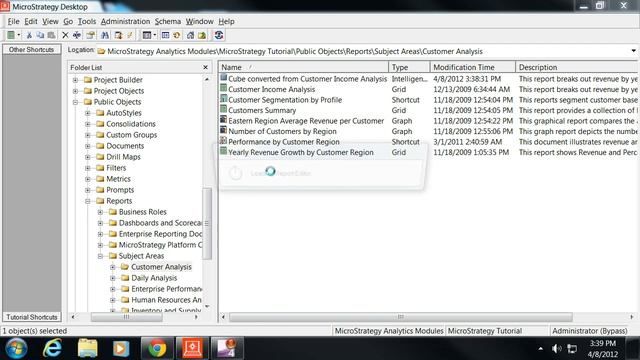Click the Other Shortcuts button
The height and width of the screenshot is (360, 640).
[x=31, y=49]
